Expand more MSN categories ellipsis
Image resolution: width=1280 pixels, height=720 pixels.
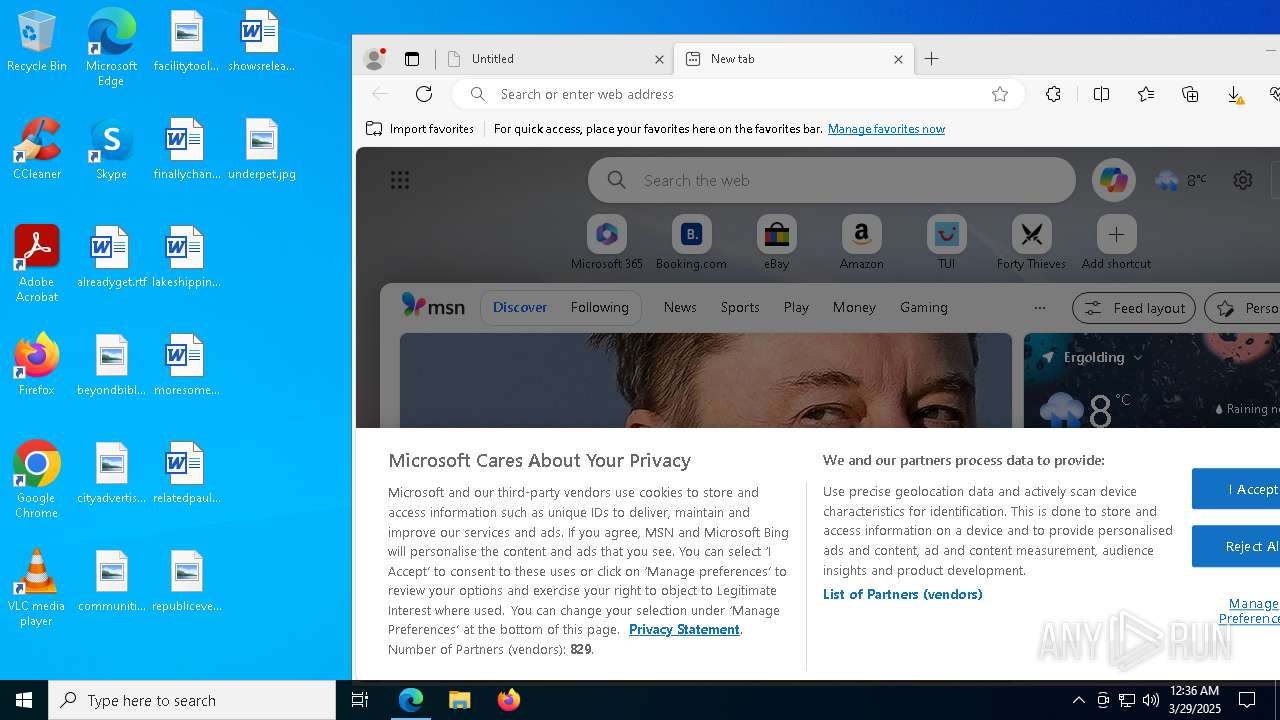click(1040, 308)
